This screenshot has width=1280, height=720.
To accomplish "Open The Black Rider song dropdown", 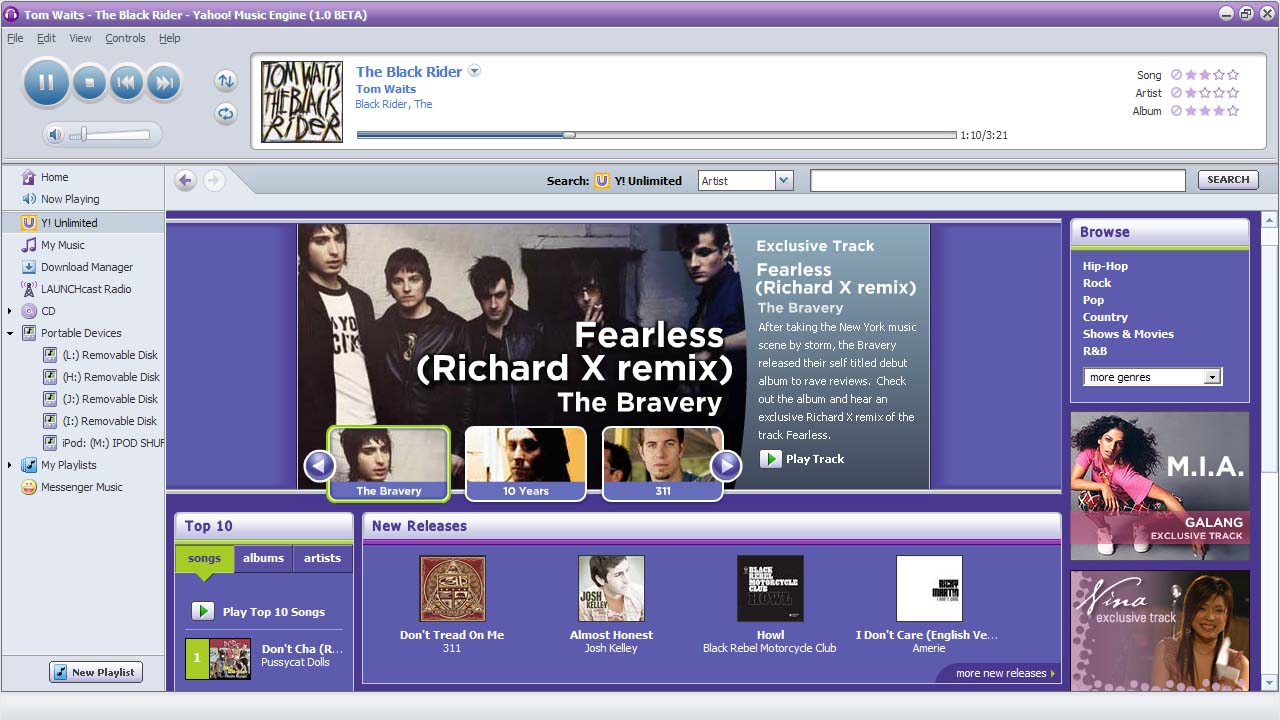I will click(475, 71).
